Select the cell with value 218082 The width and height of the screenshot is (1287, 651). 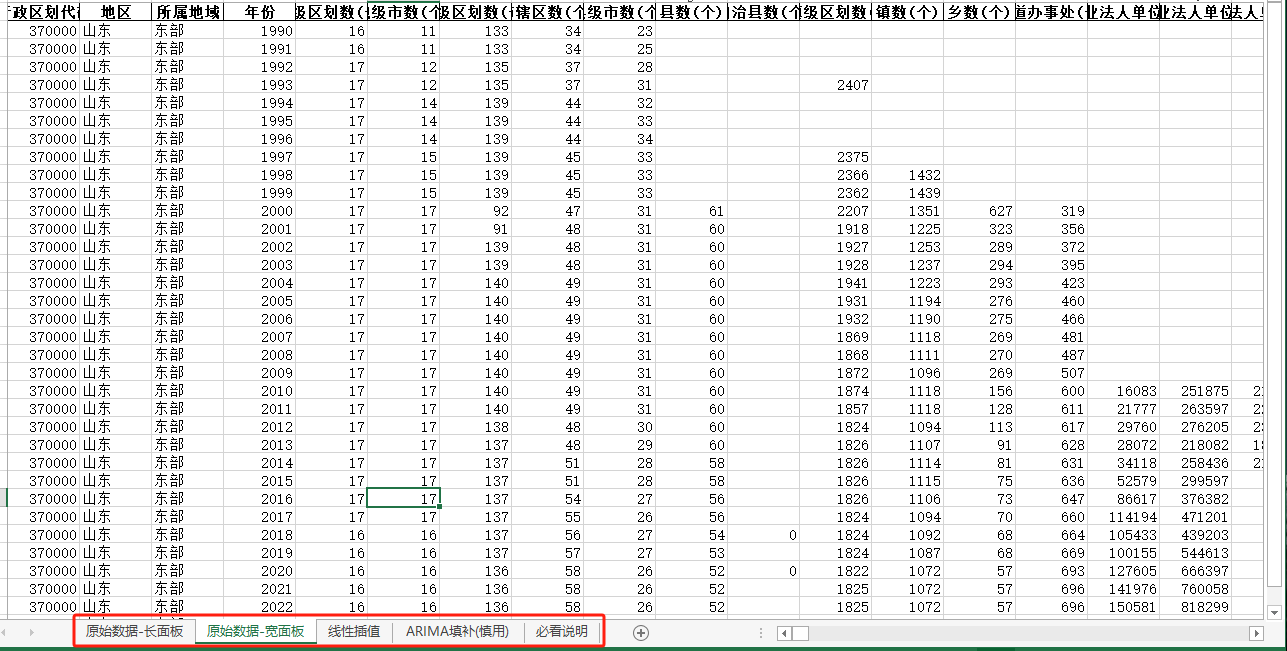tap(1195, 445)
